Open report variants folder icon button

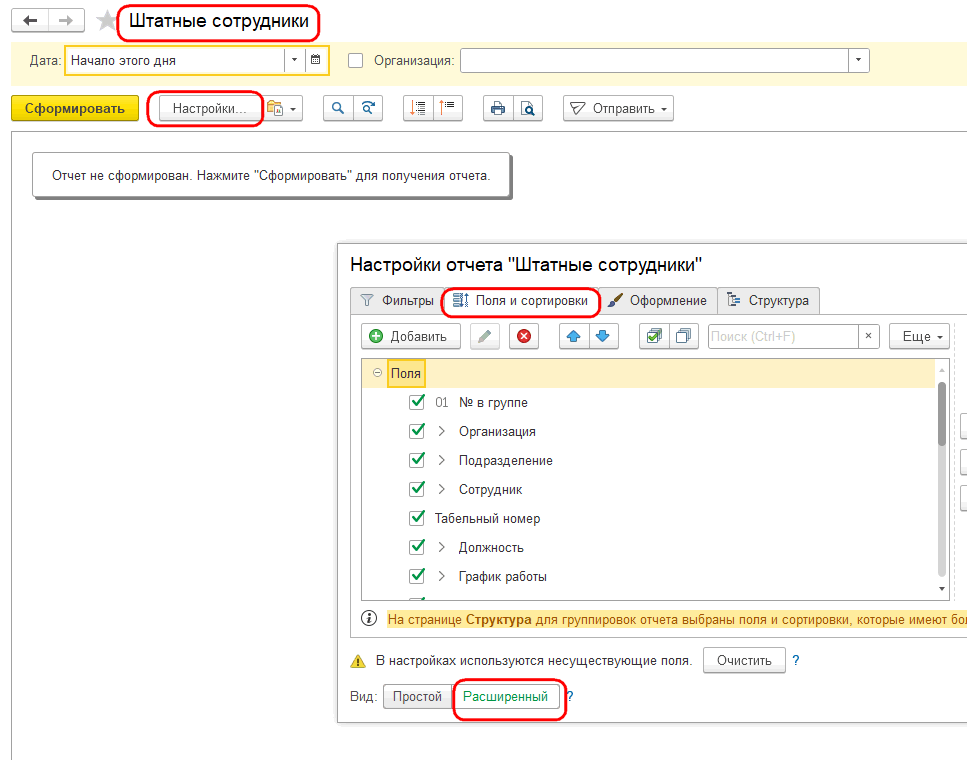pos(275,109)
